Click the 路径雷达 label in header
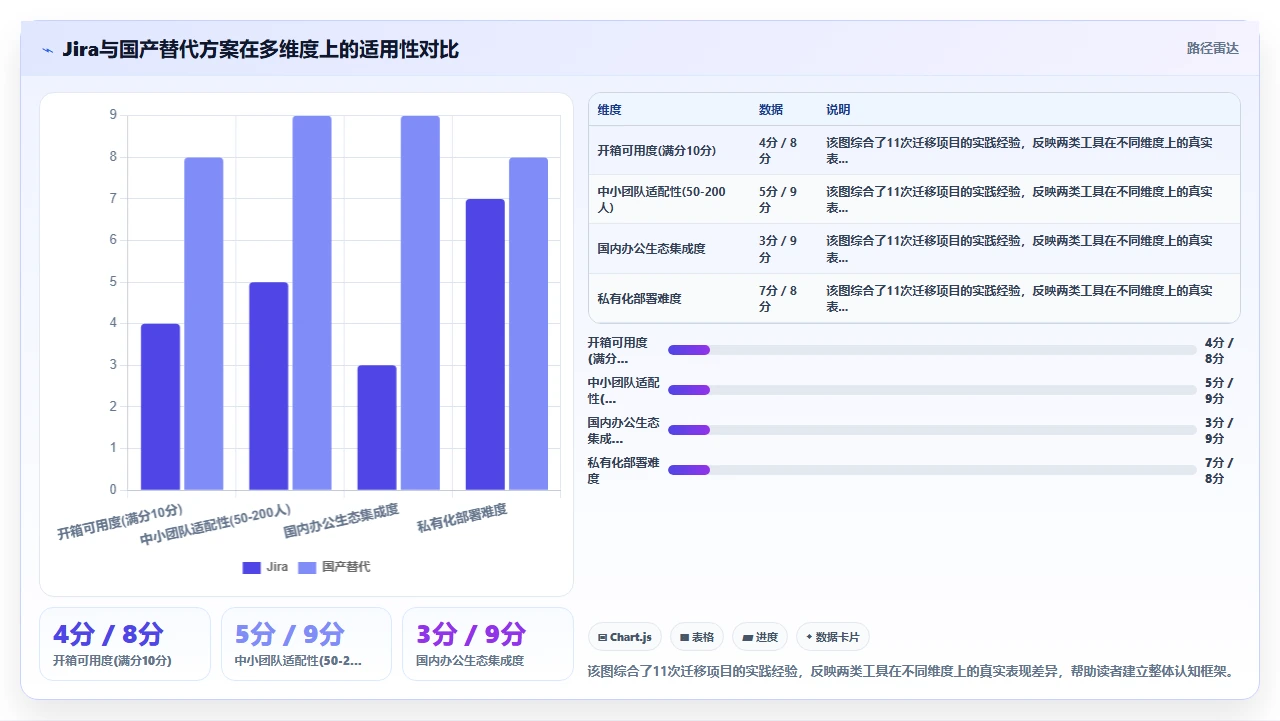The height and width of the screenshot is (721, 1280). (1212, 48)
